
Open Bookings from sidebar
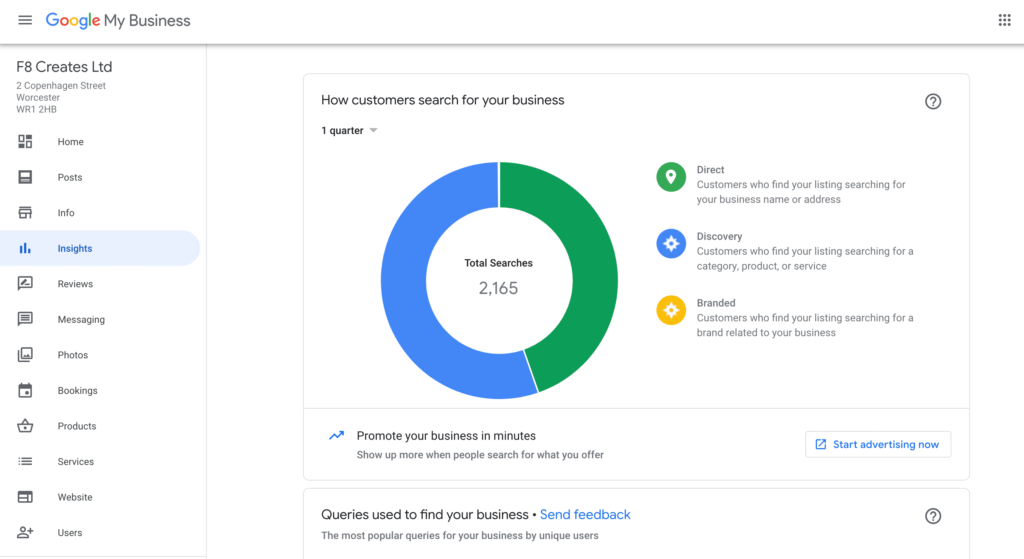(100, 390)
